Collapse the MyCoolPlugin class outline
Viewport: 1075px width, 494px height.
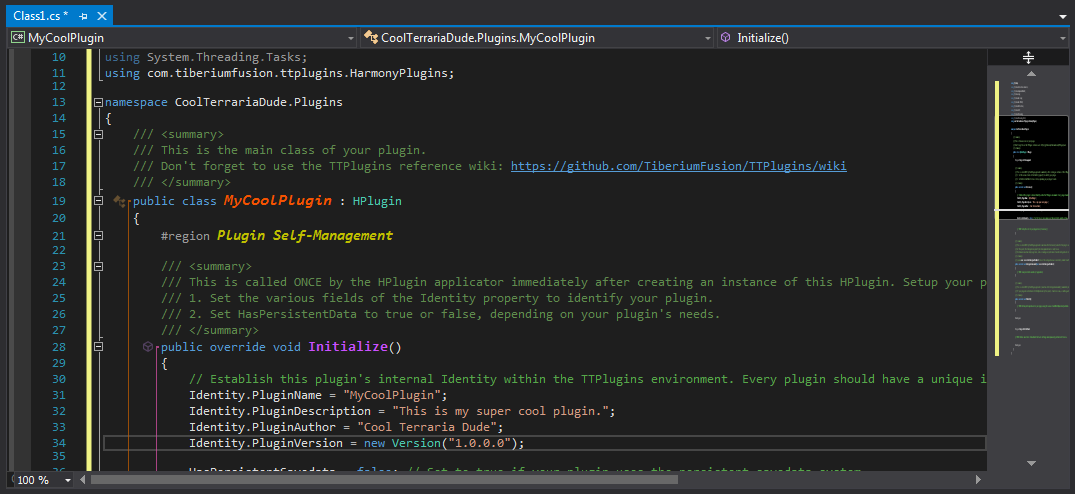coord(98,201)
